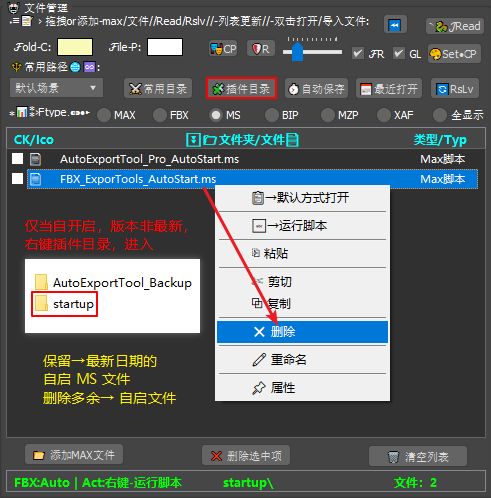Image resolution: width=491 pixels, height=498 pixels.
Task: Click the blue slider handle
Action: pos(297,52)
